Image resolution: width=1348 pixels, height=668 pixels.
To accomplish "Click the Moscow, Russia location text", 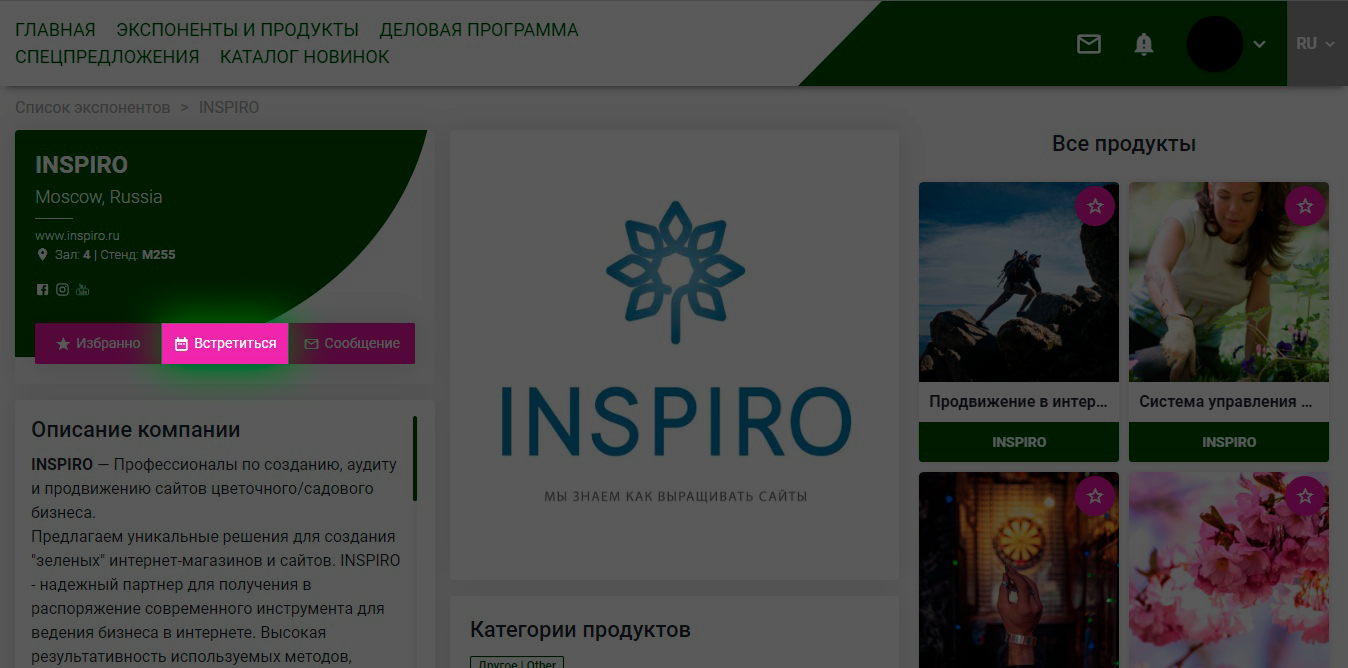I will [x=99, y=197].
